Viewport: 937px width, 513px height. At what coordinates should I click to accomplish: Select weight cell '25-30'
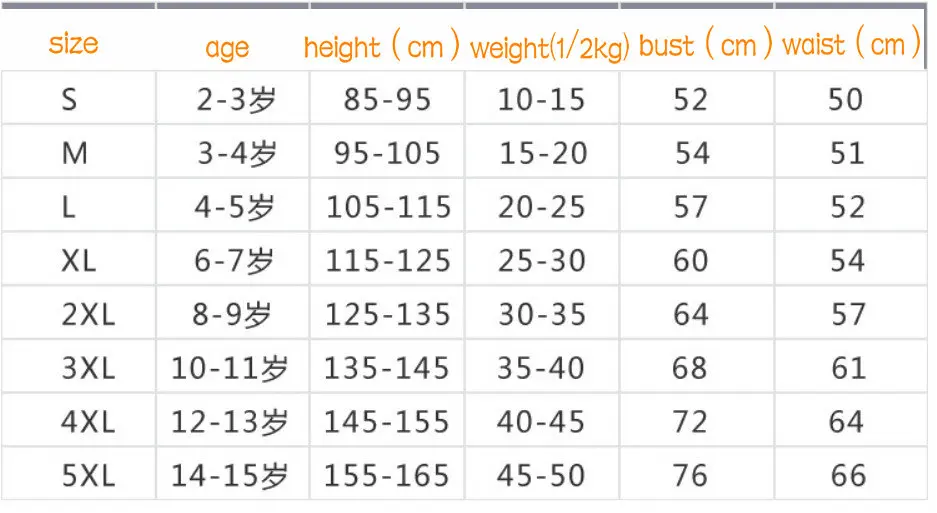(542, 261)
